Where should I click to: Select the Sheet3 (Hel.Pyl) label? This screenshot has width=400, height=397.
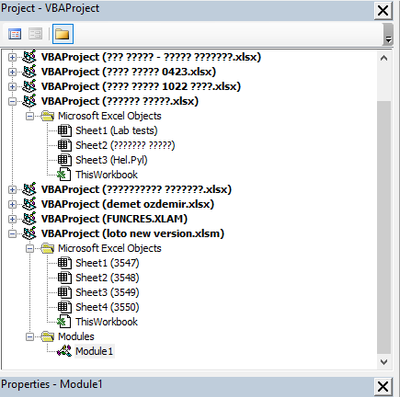tap(111, 160)
